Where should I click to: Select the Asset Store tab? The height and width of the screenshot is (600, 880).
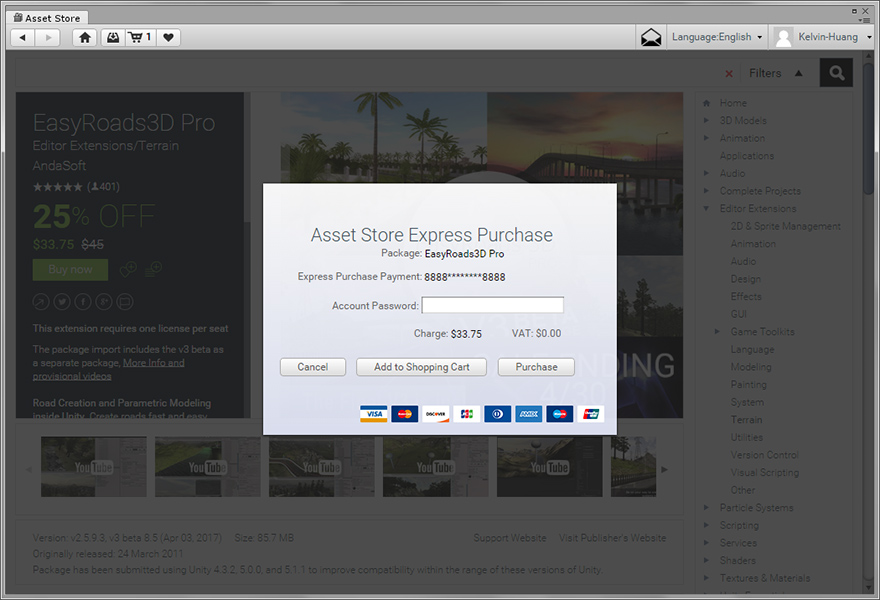click(x=49, y=18)
